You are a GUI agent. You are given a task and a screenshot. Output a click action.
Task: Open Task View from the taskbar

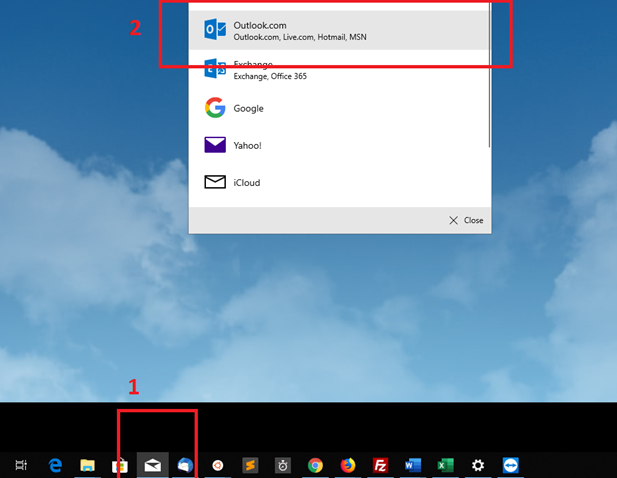pos(21,465)
